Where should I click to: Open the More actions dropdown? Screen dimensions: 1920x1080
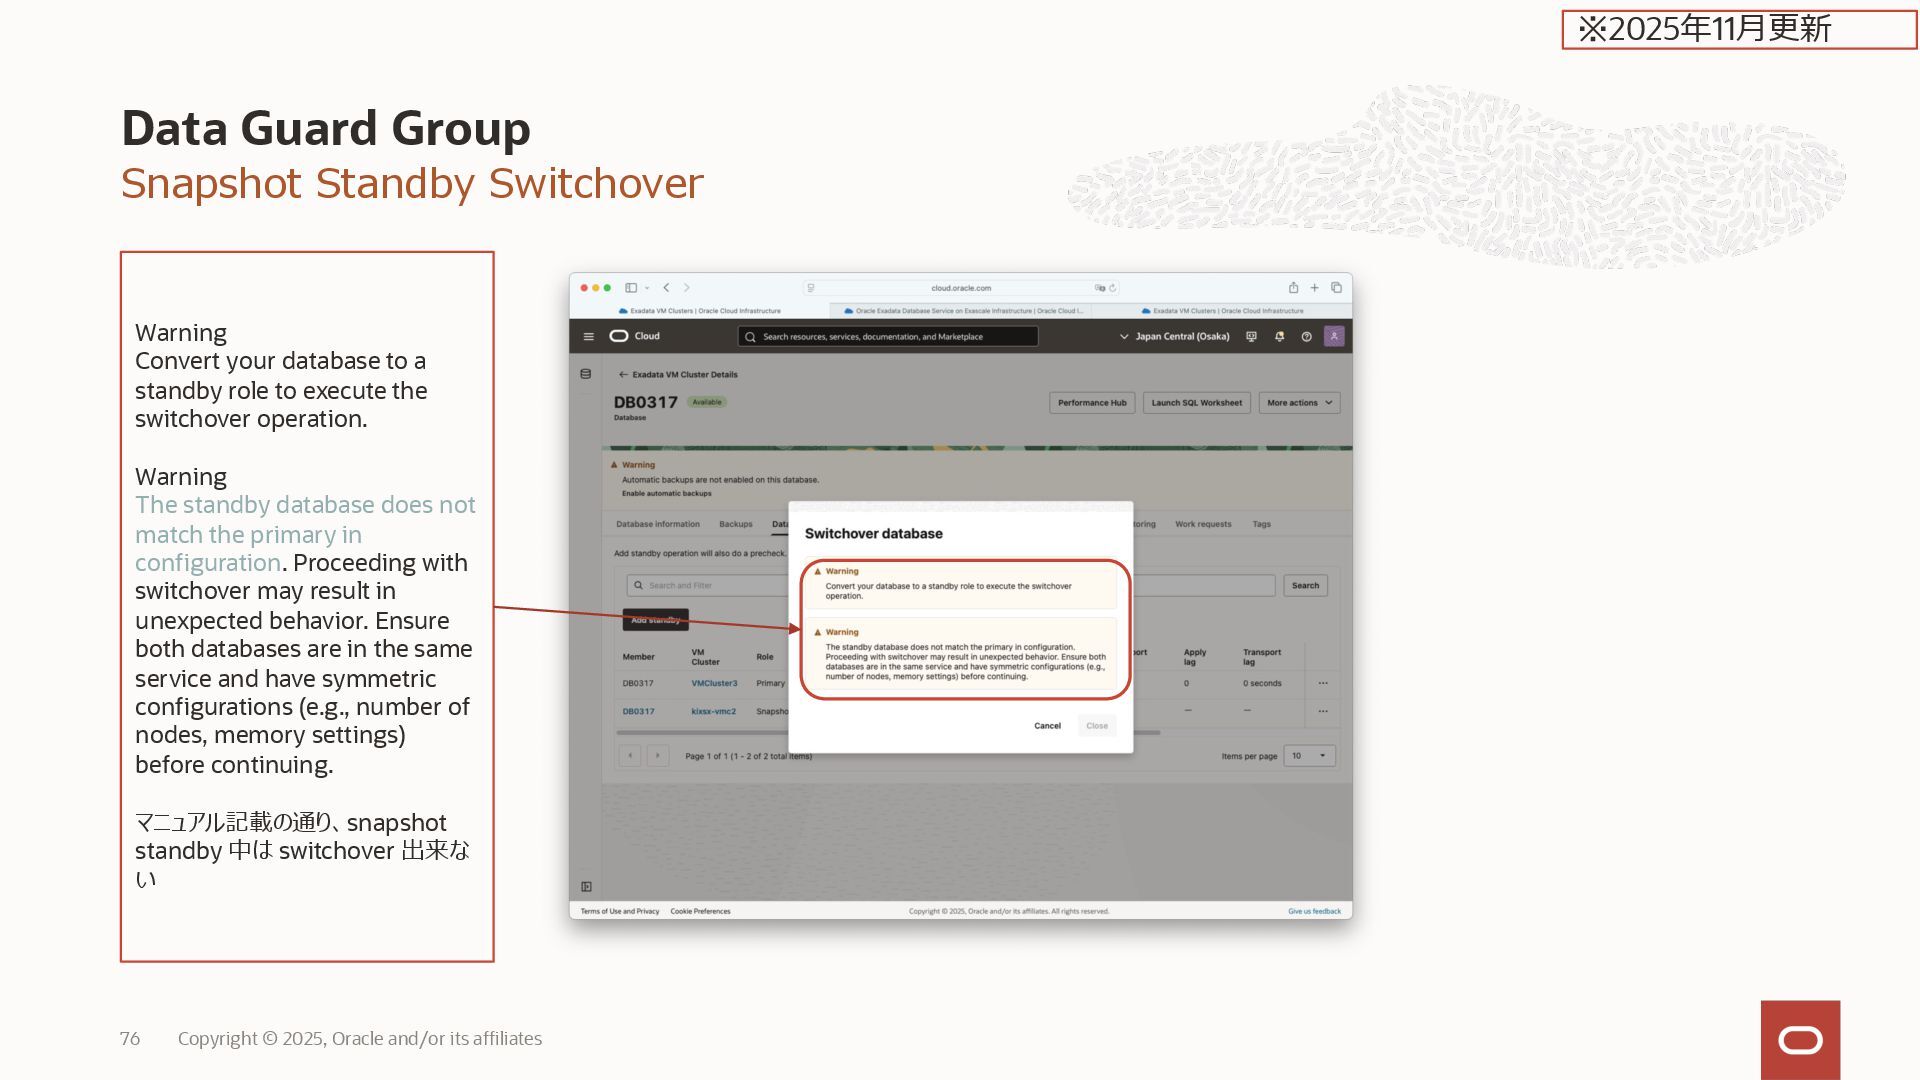click(x=1298, y=403)
